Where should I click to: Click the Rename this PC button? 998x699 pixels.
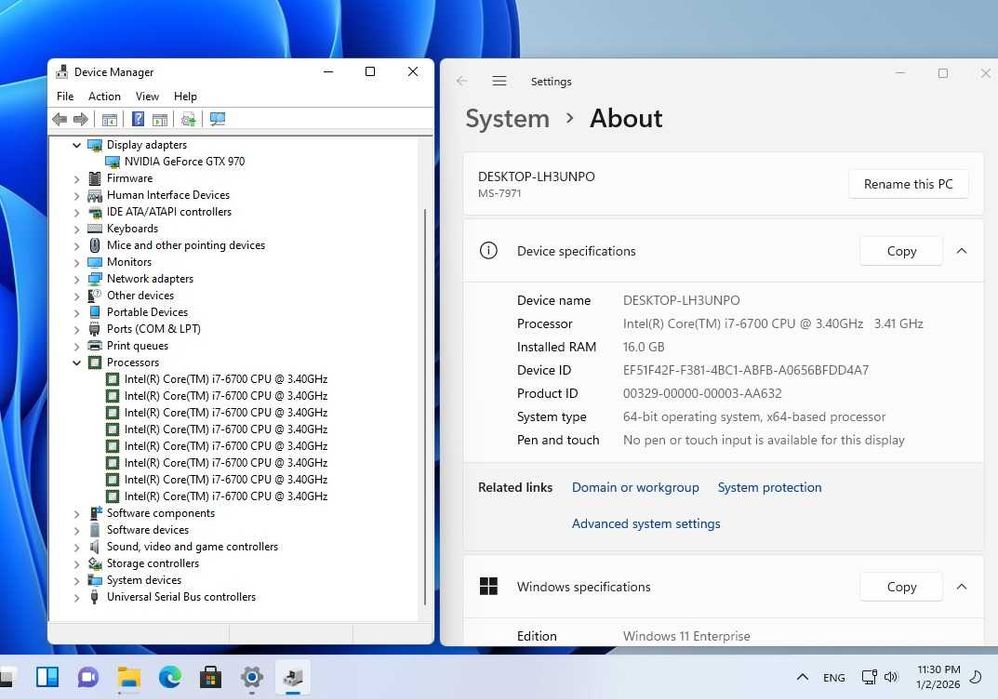tap(908, 184)
